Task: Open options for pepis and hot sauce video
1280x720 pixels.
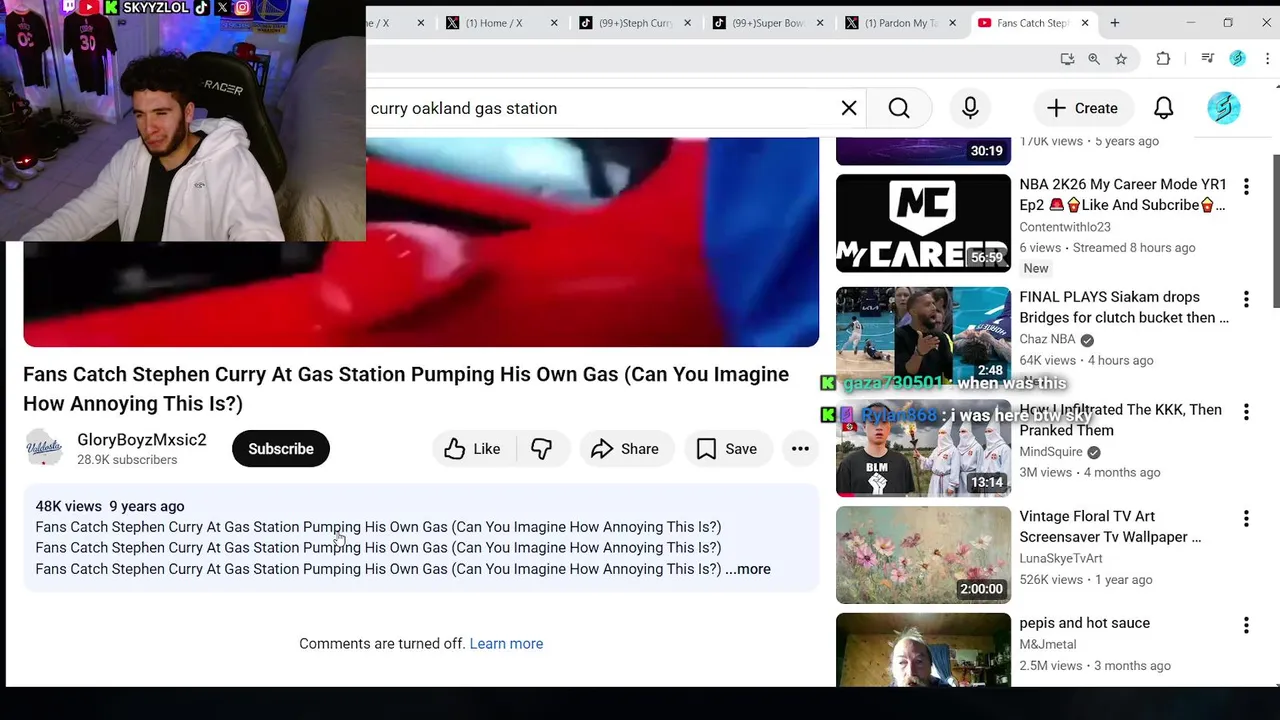Action: pyautogui.click(x=1246, y=625)
